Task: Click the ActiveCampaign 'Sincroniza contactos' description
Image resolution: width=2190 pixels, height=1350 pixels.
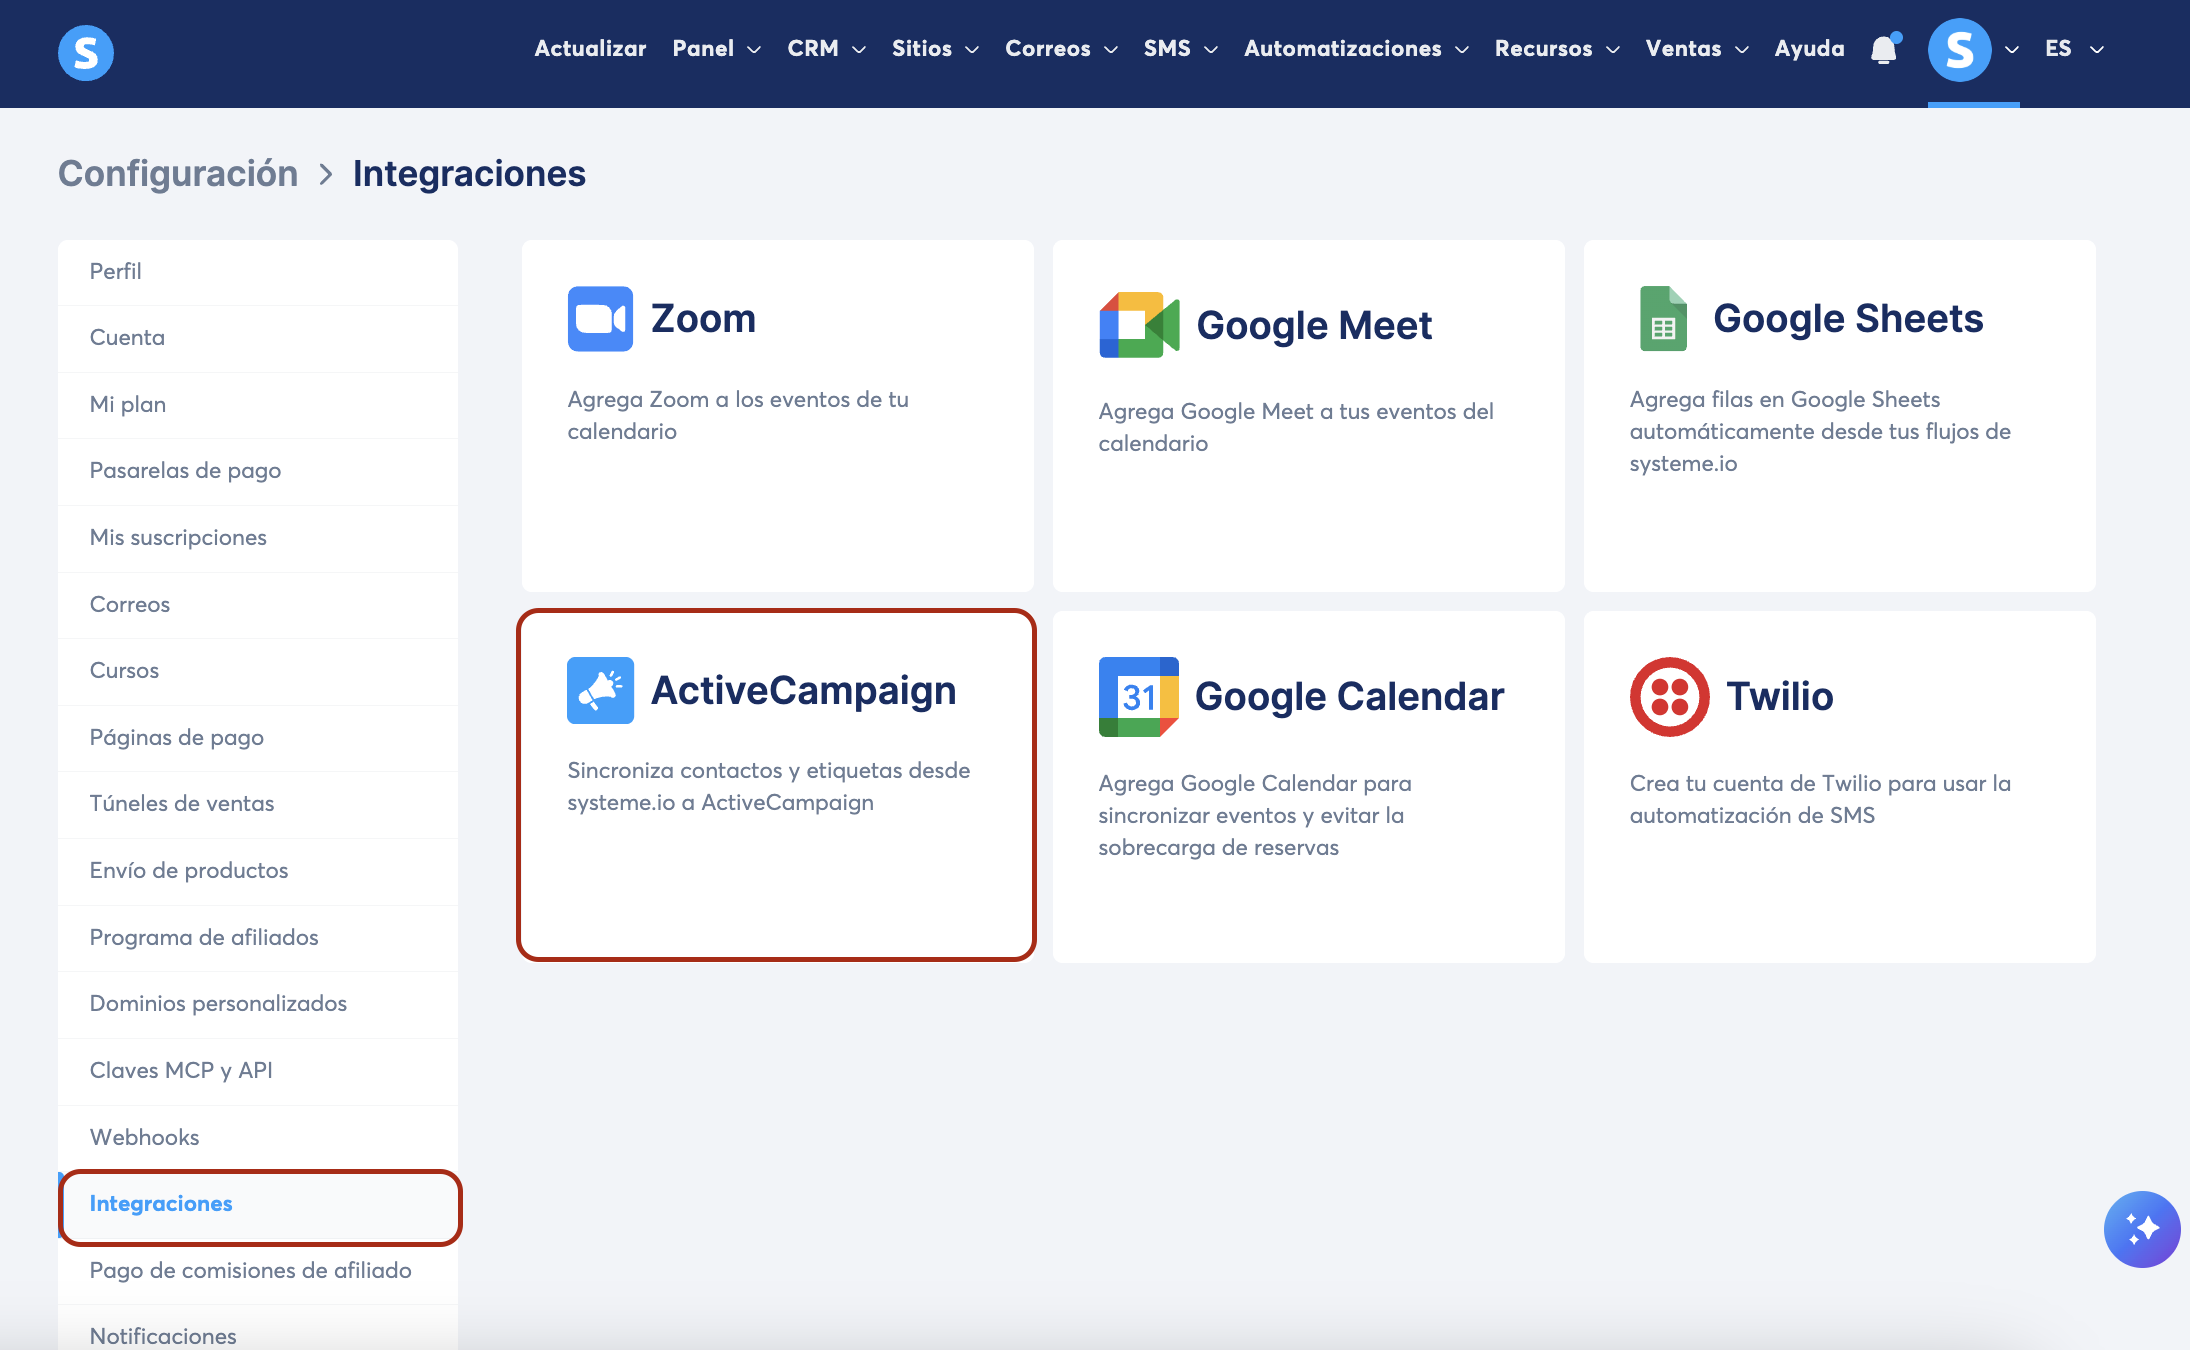Action: point(768,786)
